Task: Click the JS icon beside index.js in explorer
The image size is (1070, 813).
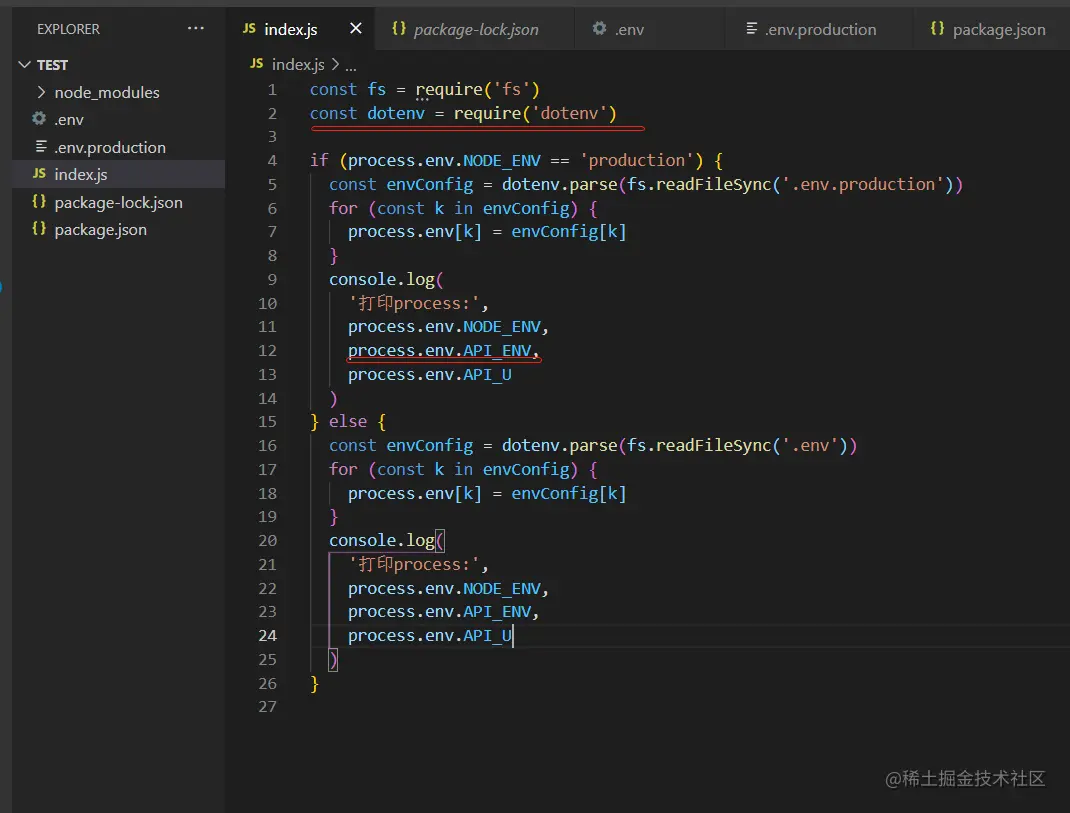Action: click(39, 174)
